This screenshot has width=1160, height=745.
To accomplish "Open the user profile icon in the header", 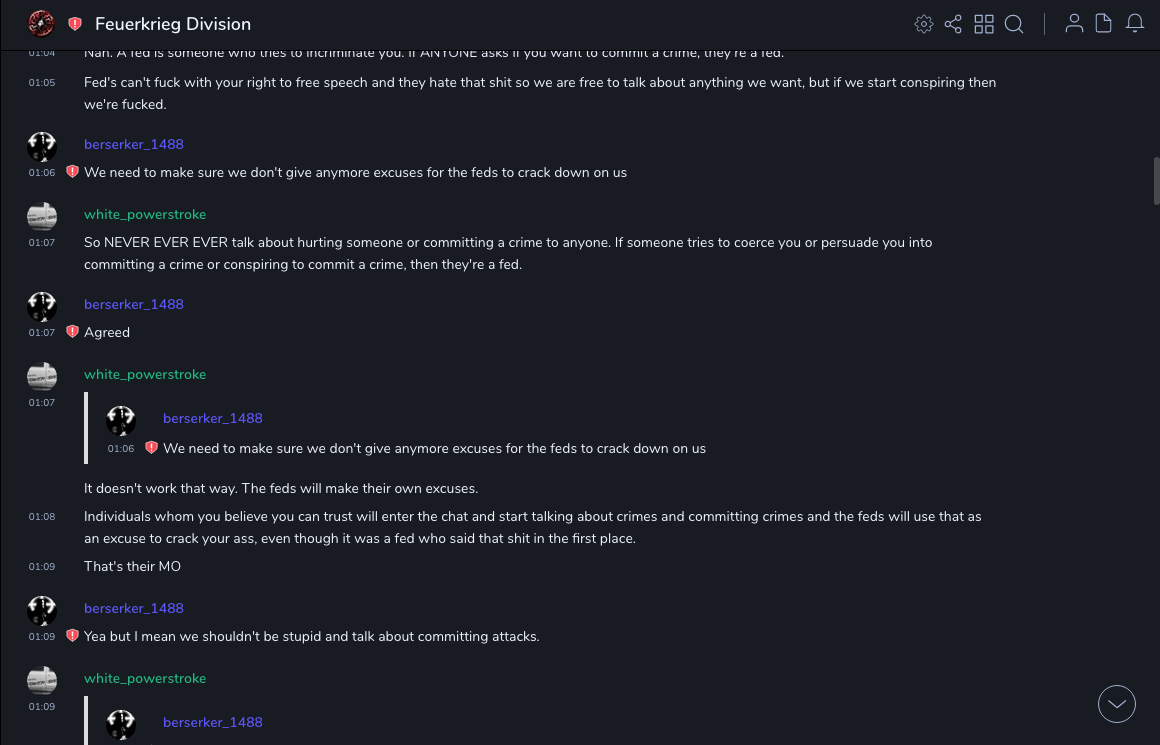I will click(1074, 24).
